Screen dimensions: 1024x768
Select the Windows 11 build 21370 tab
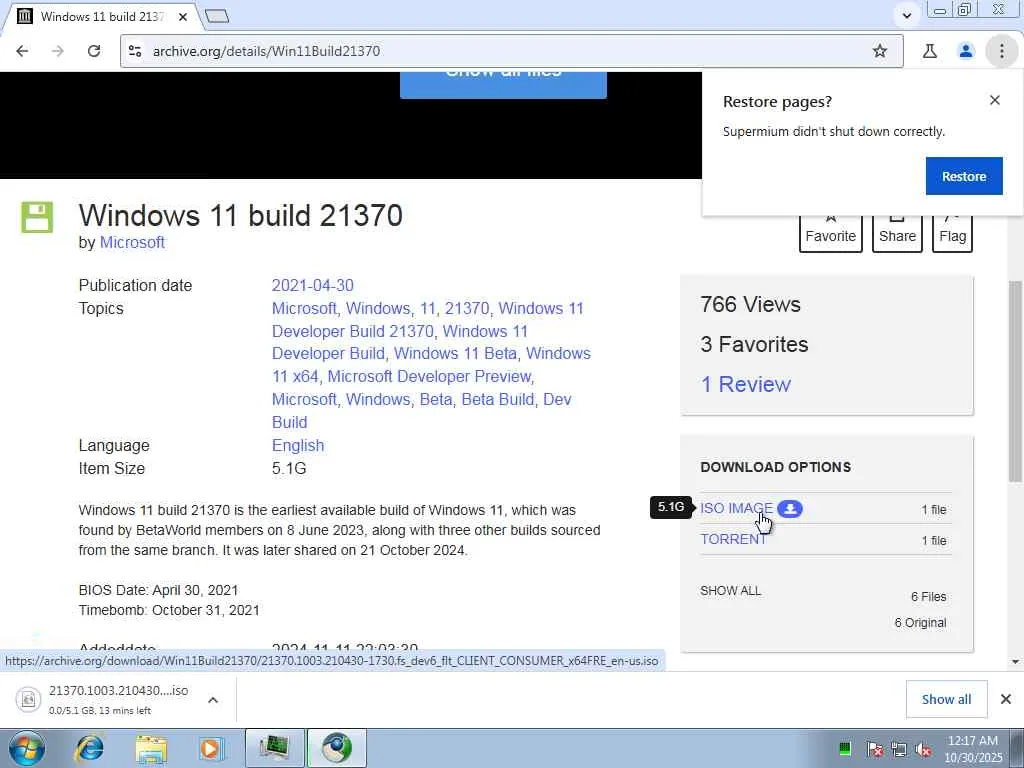(100, 16)
